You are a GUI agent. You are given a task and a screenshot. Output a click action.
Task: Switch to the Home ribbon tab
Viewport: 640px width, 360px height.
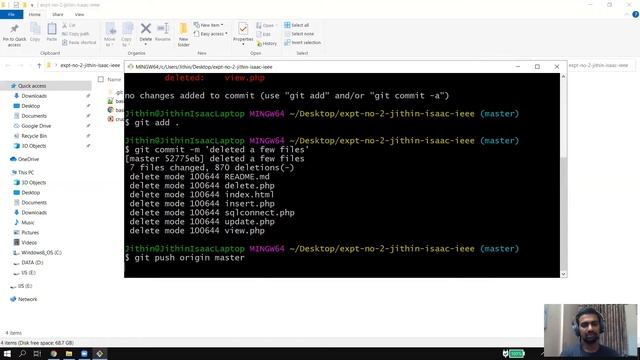click(35, 15)
